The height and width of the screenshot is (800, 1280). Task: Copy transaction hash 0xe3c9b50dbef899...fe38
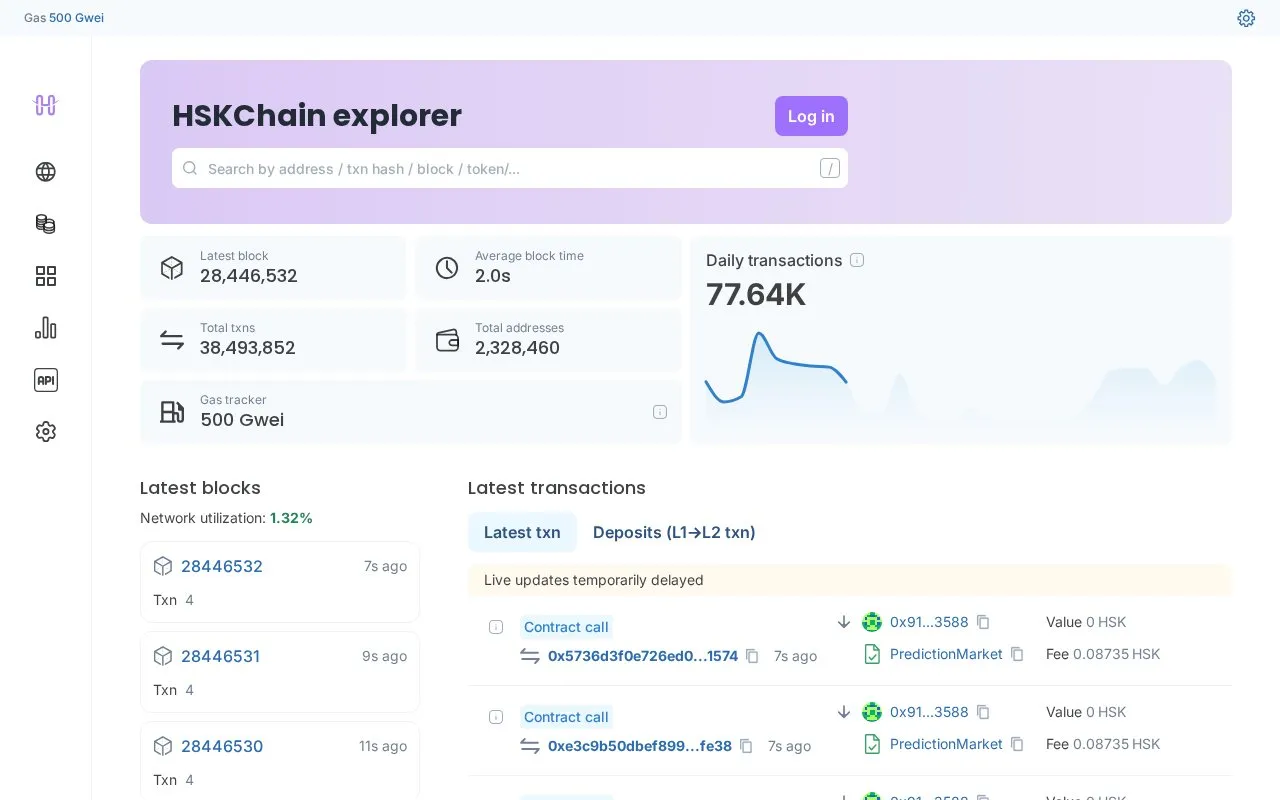(x=746, y=746)
